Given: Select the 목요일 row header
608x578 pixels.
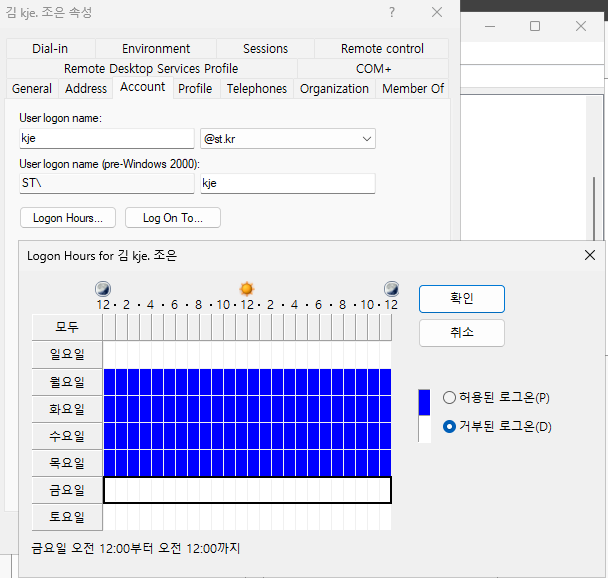Looking at the screenshot, I should click(67, 463).
